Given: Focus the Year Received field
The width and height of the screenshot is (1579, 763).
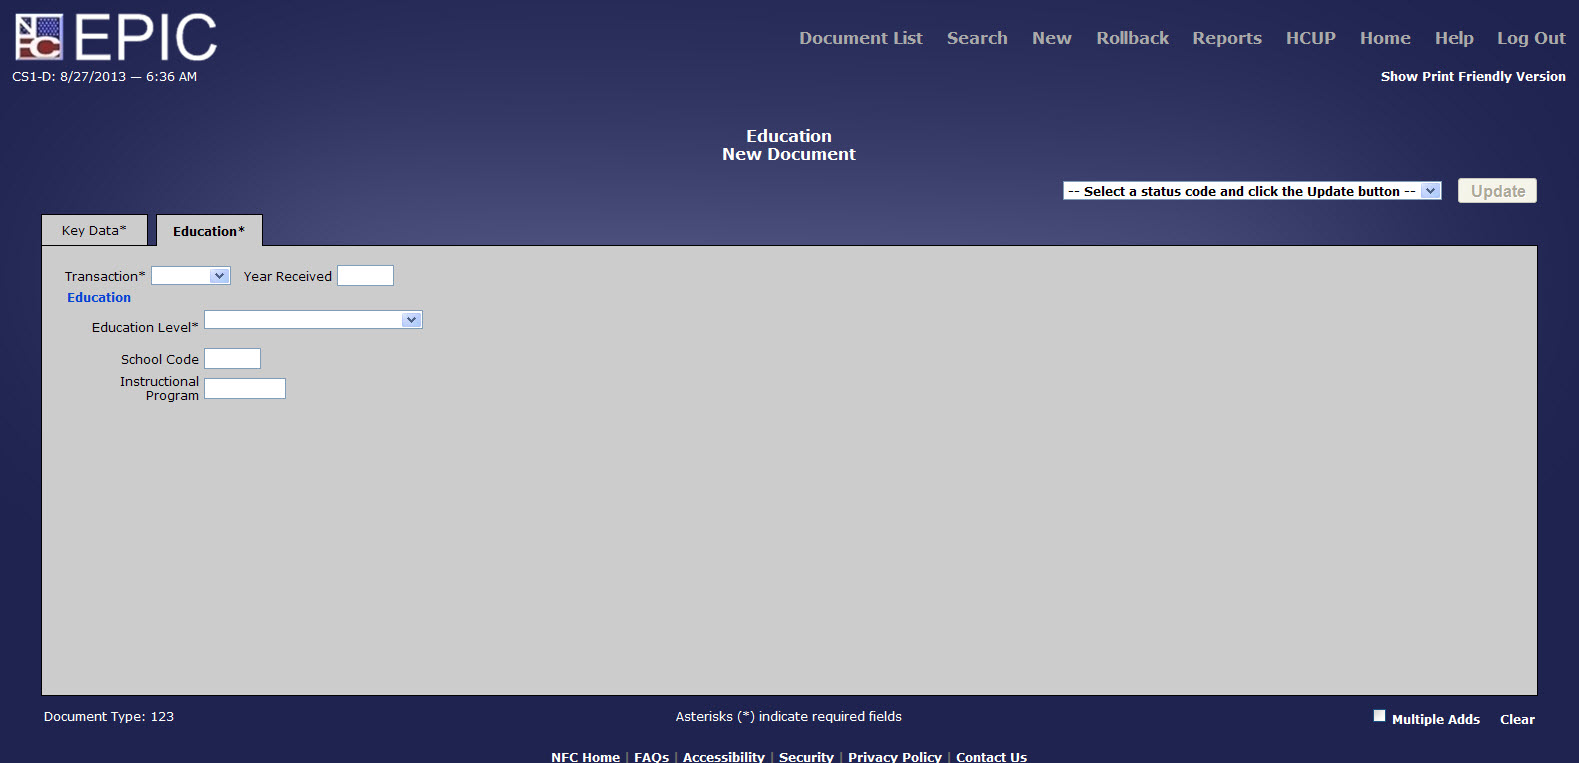Looking at the screenshot, I should pyautogui.click(x=365, y=276).
